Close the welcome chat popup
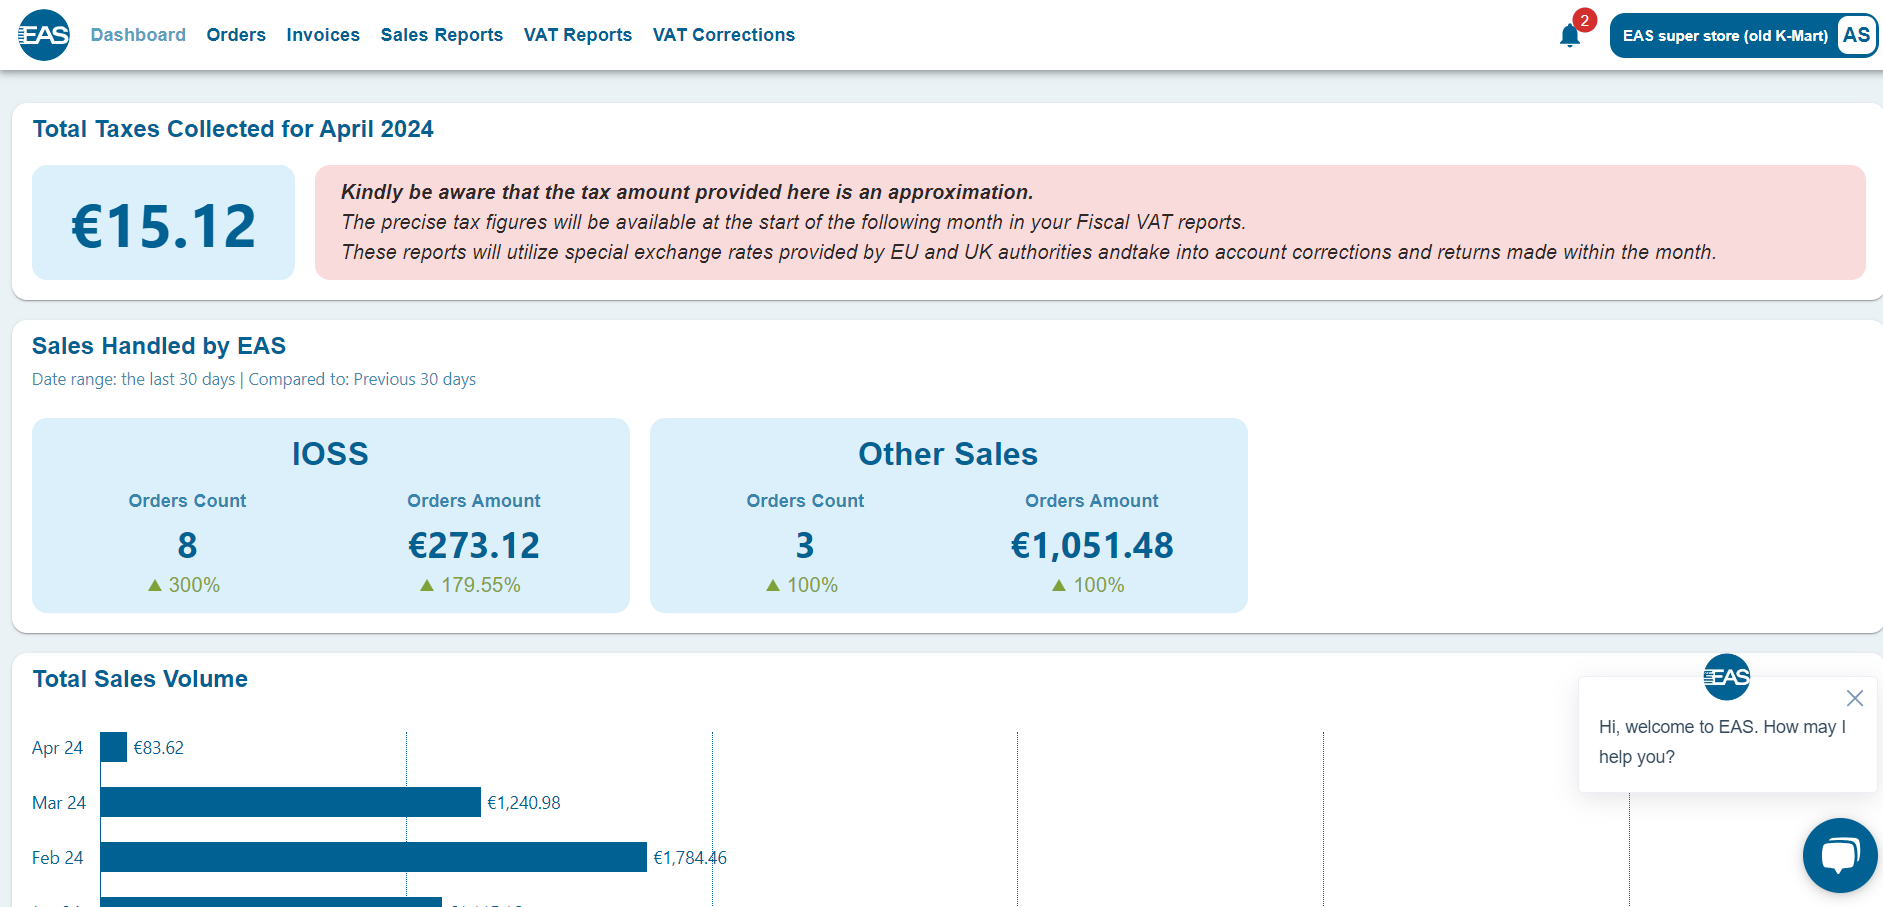 (1854, 698)
